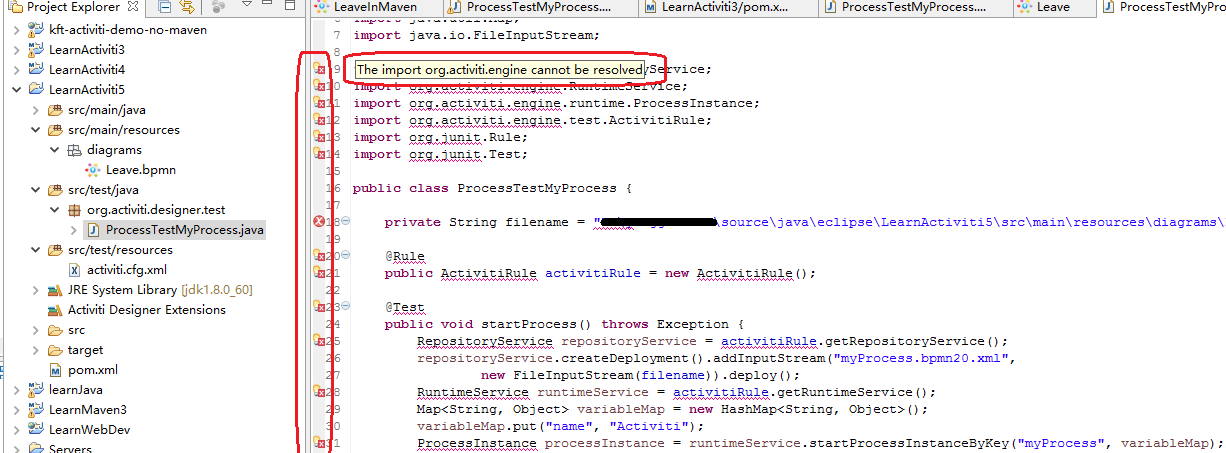Click the 'import org.junit.Rule;' line
Image resolution: width=1226 pixels, height=453 pixels.
tap(440, 137)
